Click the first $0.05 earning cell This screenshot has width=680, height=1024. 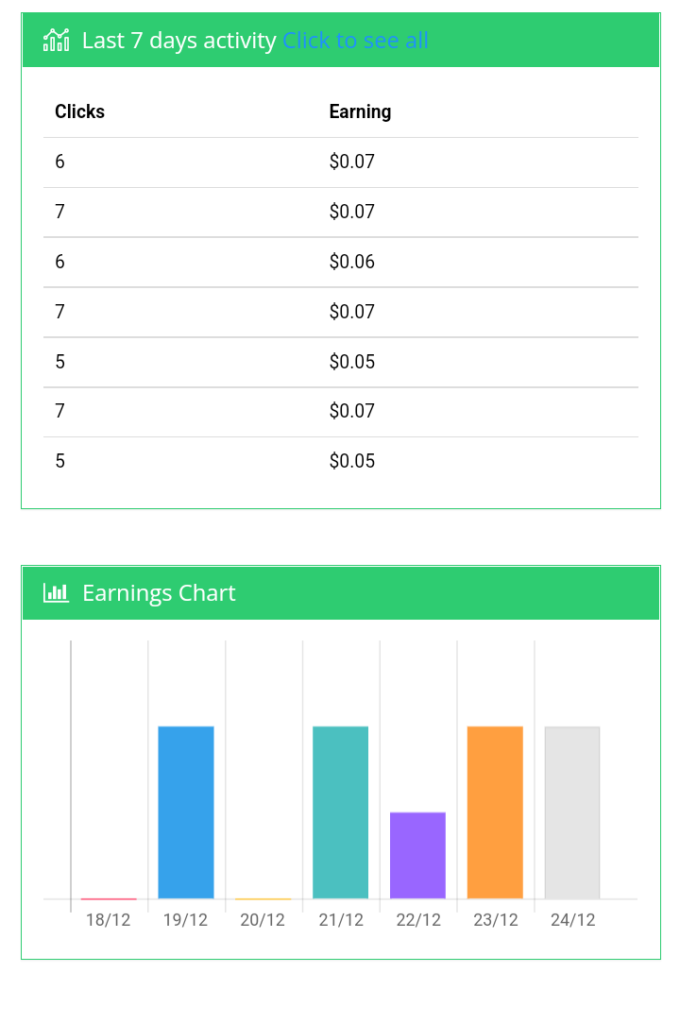pyautogui.click(x=352, y=362)
